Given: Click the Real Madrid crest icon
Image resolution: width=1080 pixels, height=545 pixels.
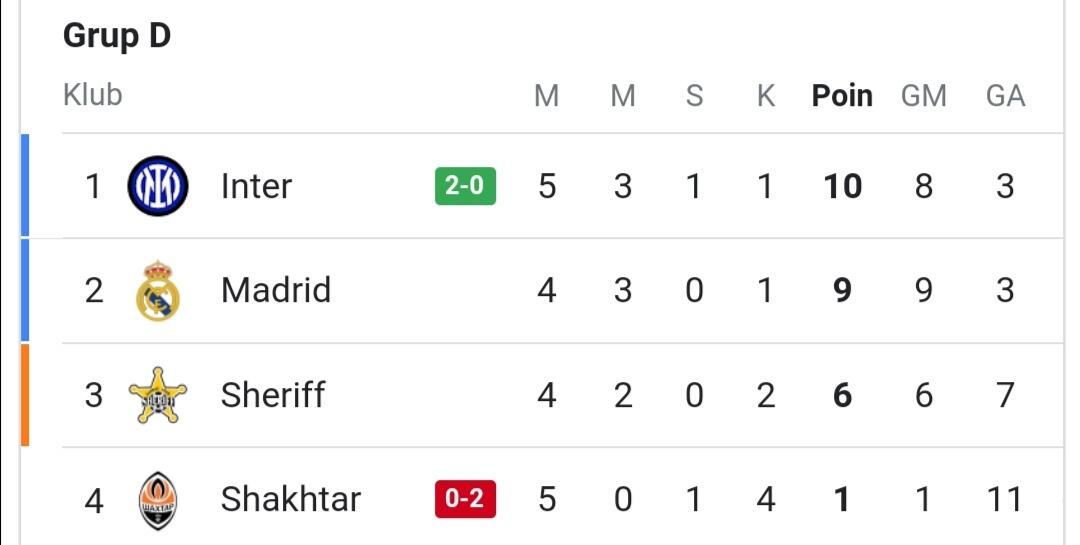Looking at the screenshot, I should [158, 291].
